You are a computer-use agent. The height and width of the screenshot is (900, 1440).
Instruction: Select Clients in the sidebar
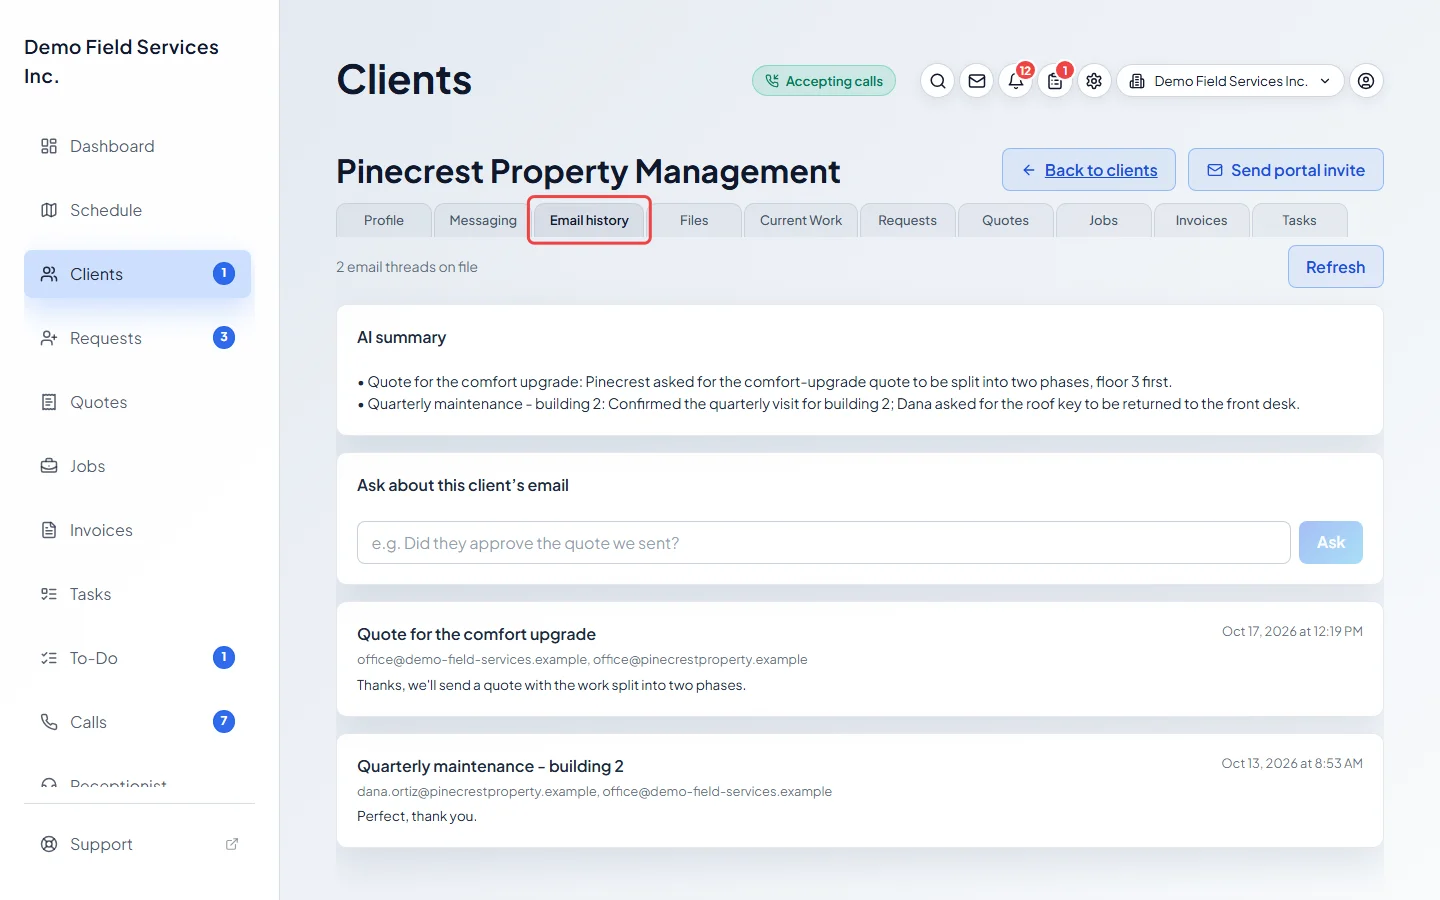pos(138,274)
